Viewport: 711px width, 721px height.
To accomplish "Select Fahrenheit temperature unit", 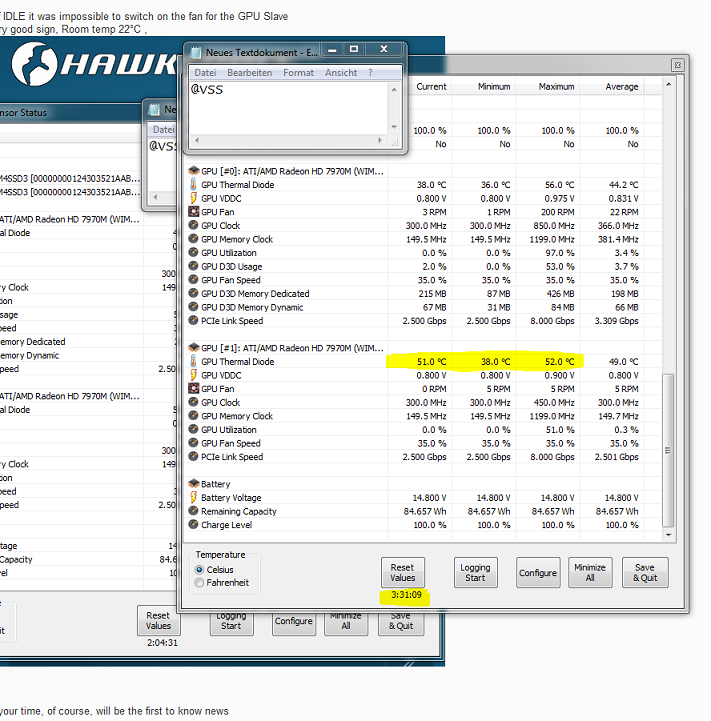I will (x=199, y=583).
